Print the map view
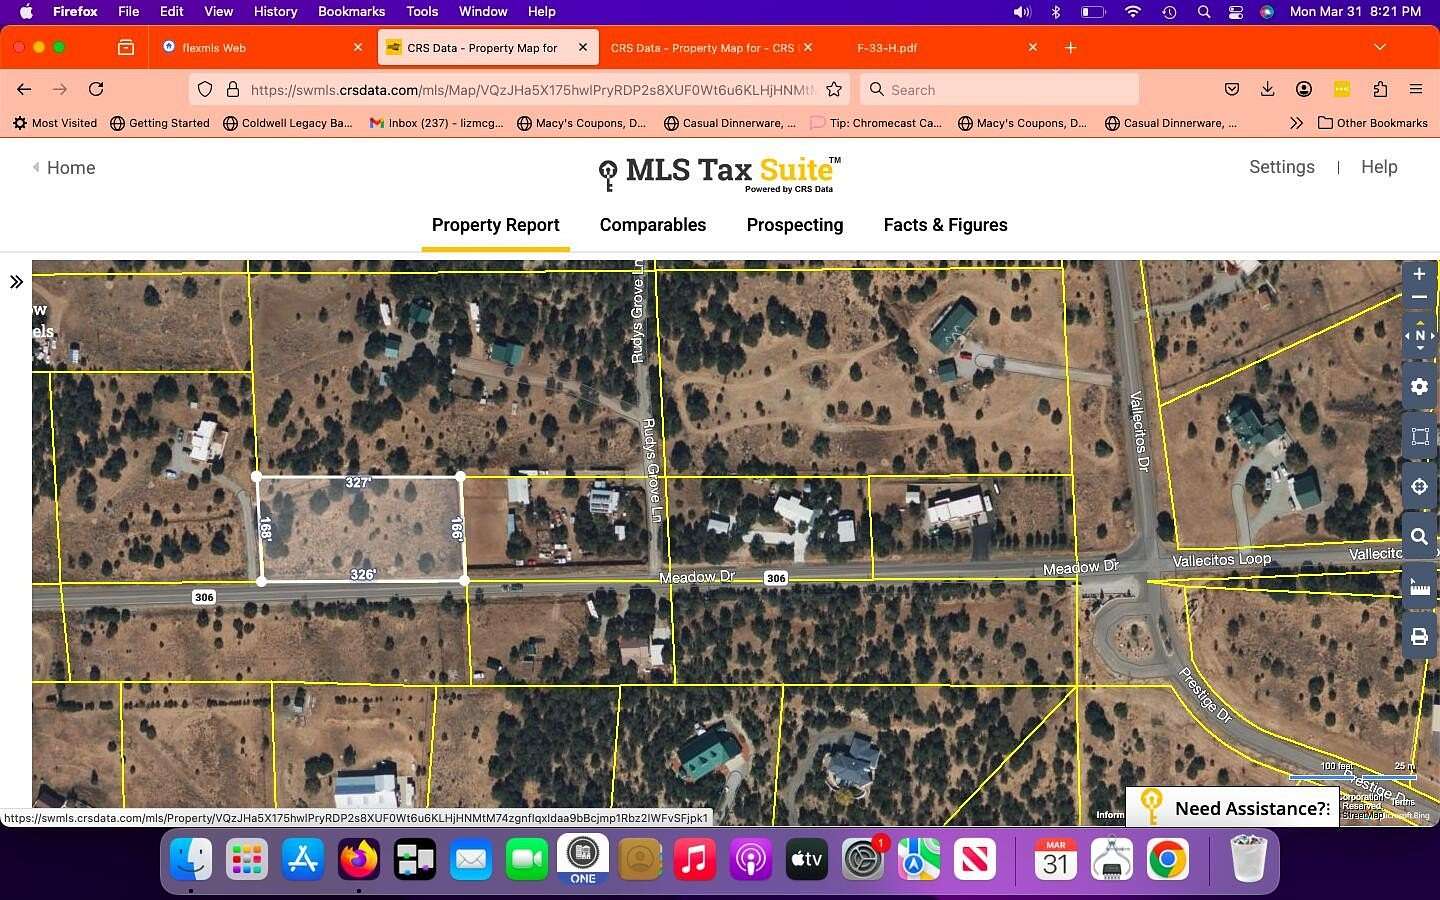 point(1419,637)
